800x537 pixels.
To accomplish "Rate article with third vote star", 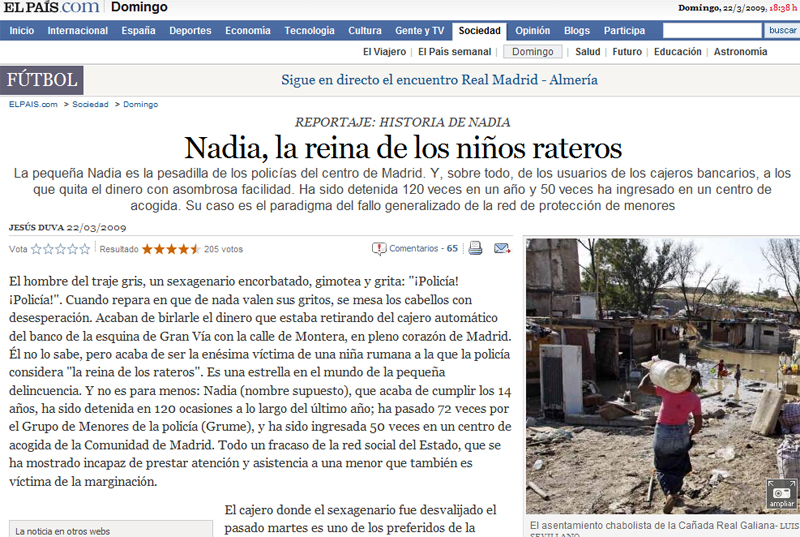I will (x=60, y=249).
